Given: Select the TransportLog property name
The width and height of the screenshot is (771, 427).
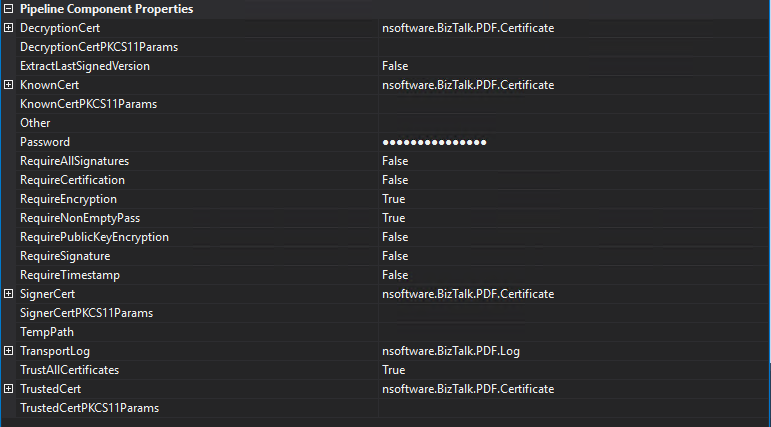Looking at the screenshot, I should (55, 351).
